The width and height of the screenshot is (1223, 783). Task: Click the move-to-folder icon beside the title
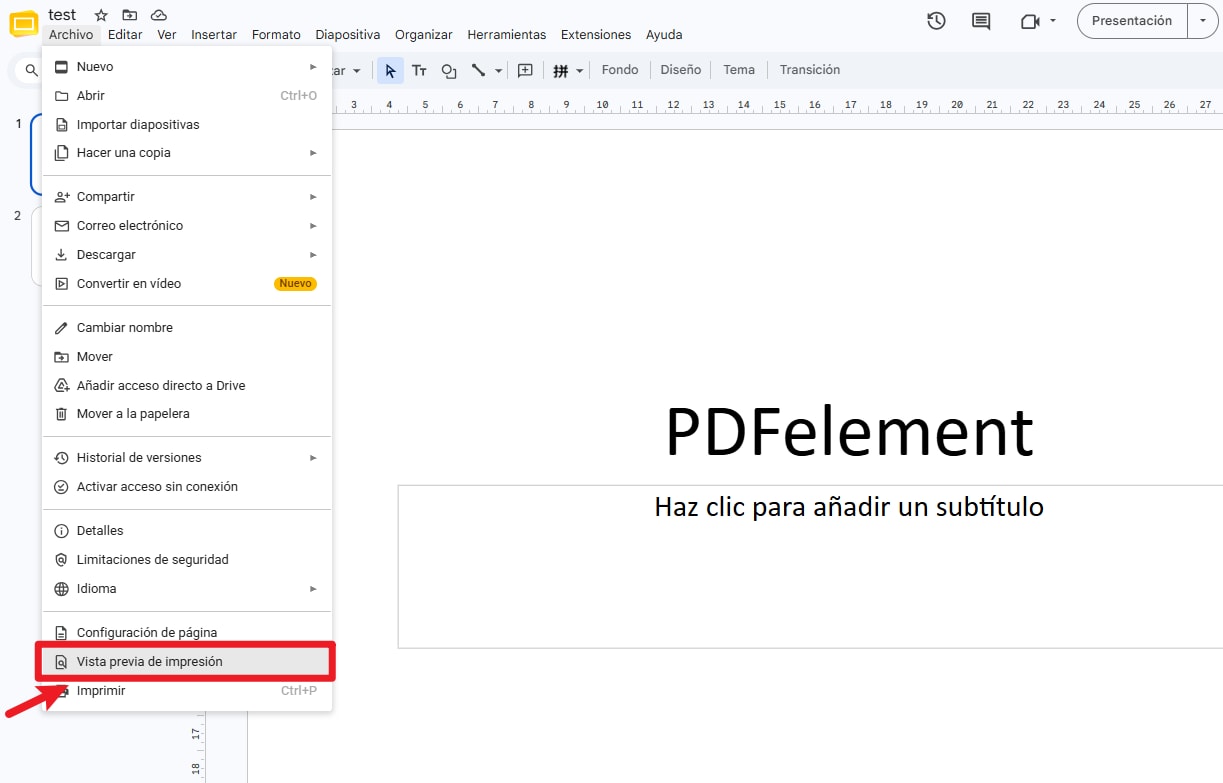129,15
